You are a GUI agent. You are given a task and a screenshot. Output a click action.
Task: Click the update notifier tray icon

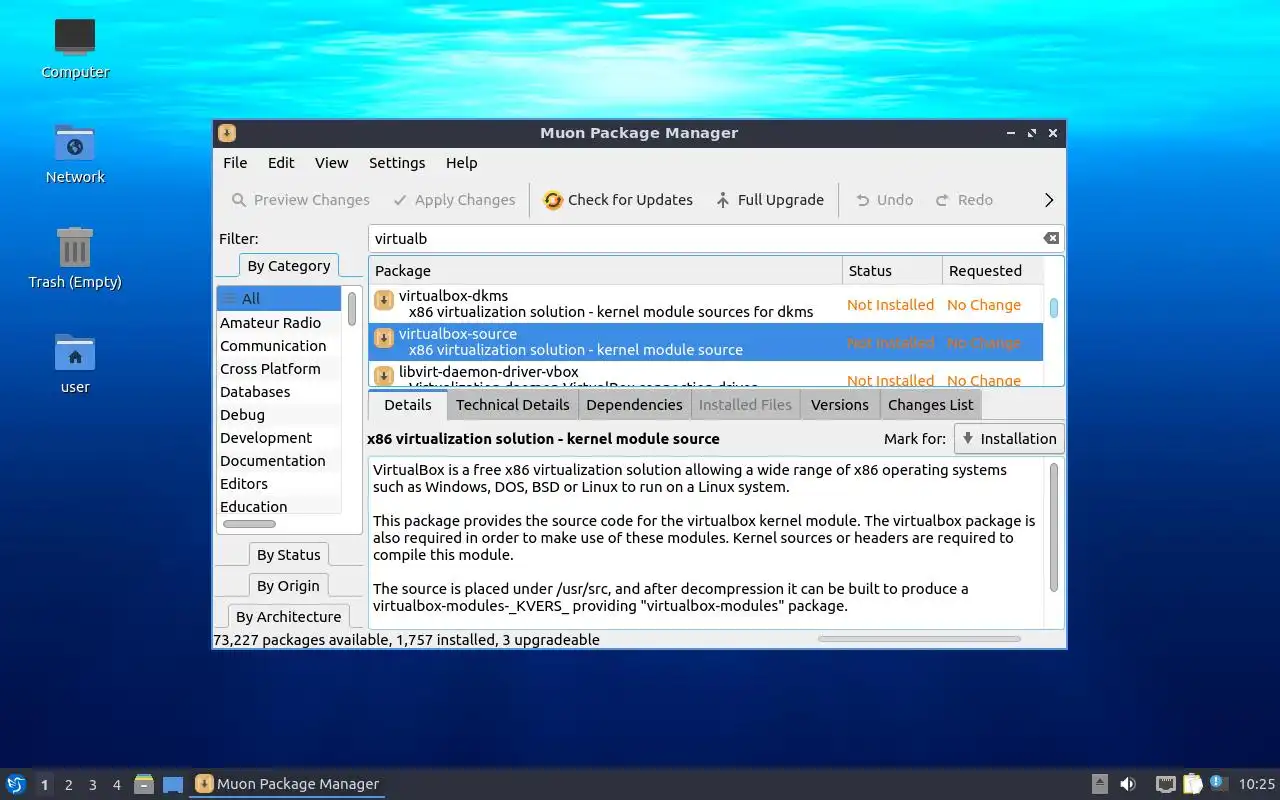pos(1217,783)
